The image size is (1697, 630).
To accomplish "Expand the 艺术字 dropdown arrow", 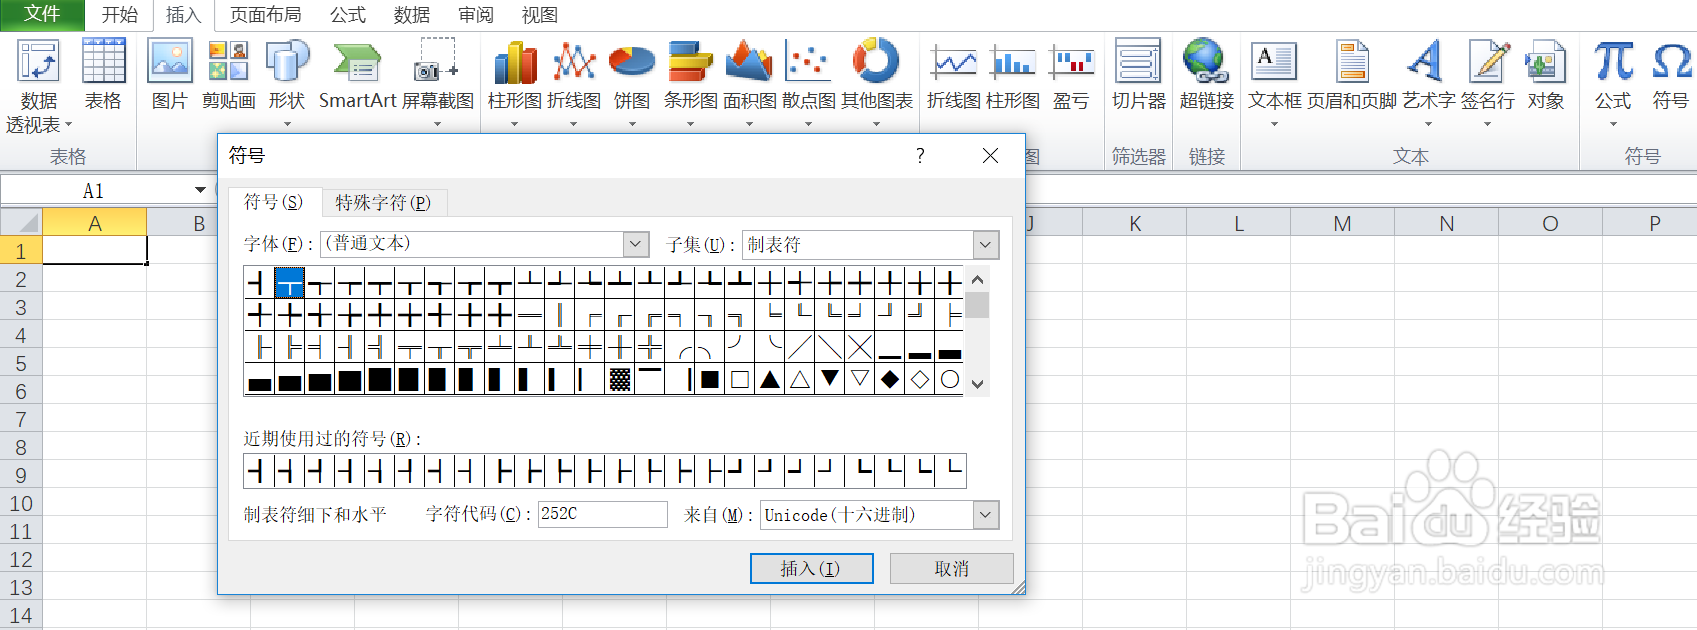I will (x=1429, y=124).
